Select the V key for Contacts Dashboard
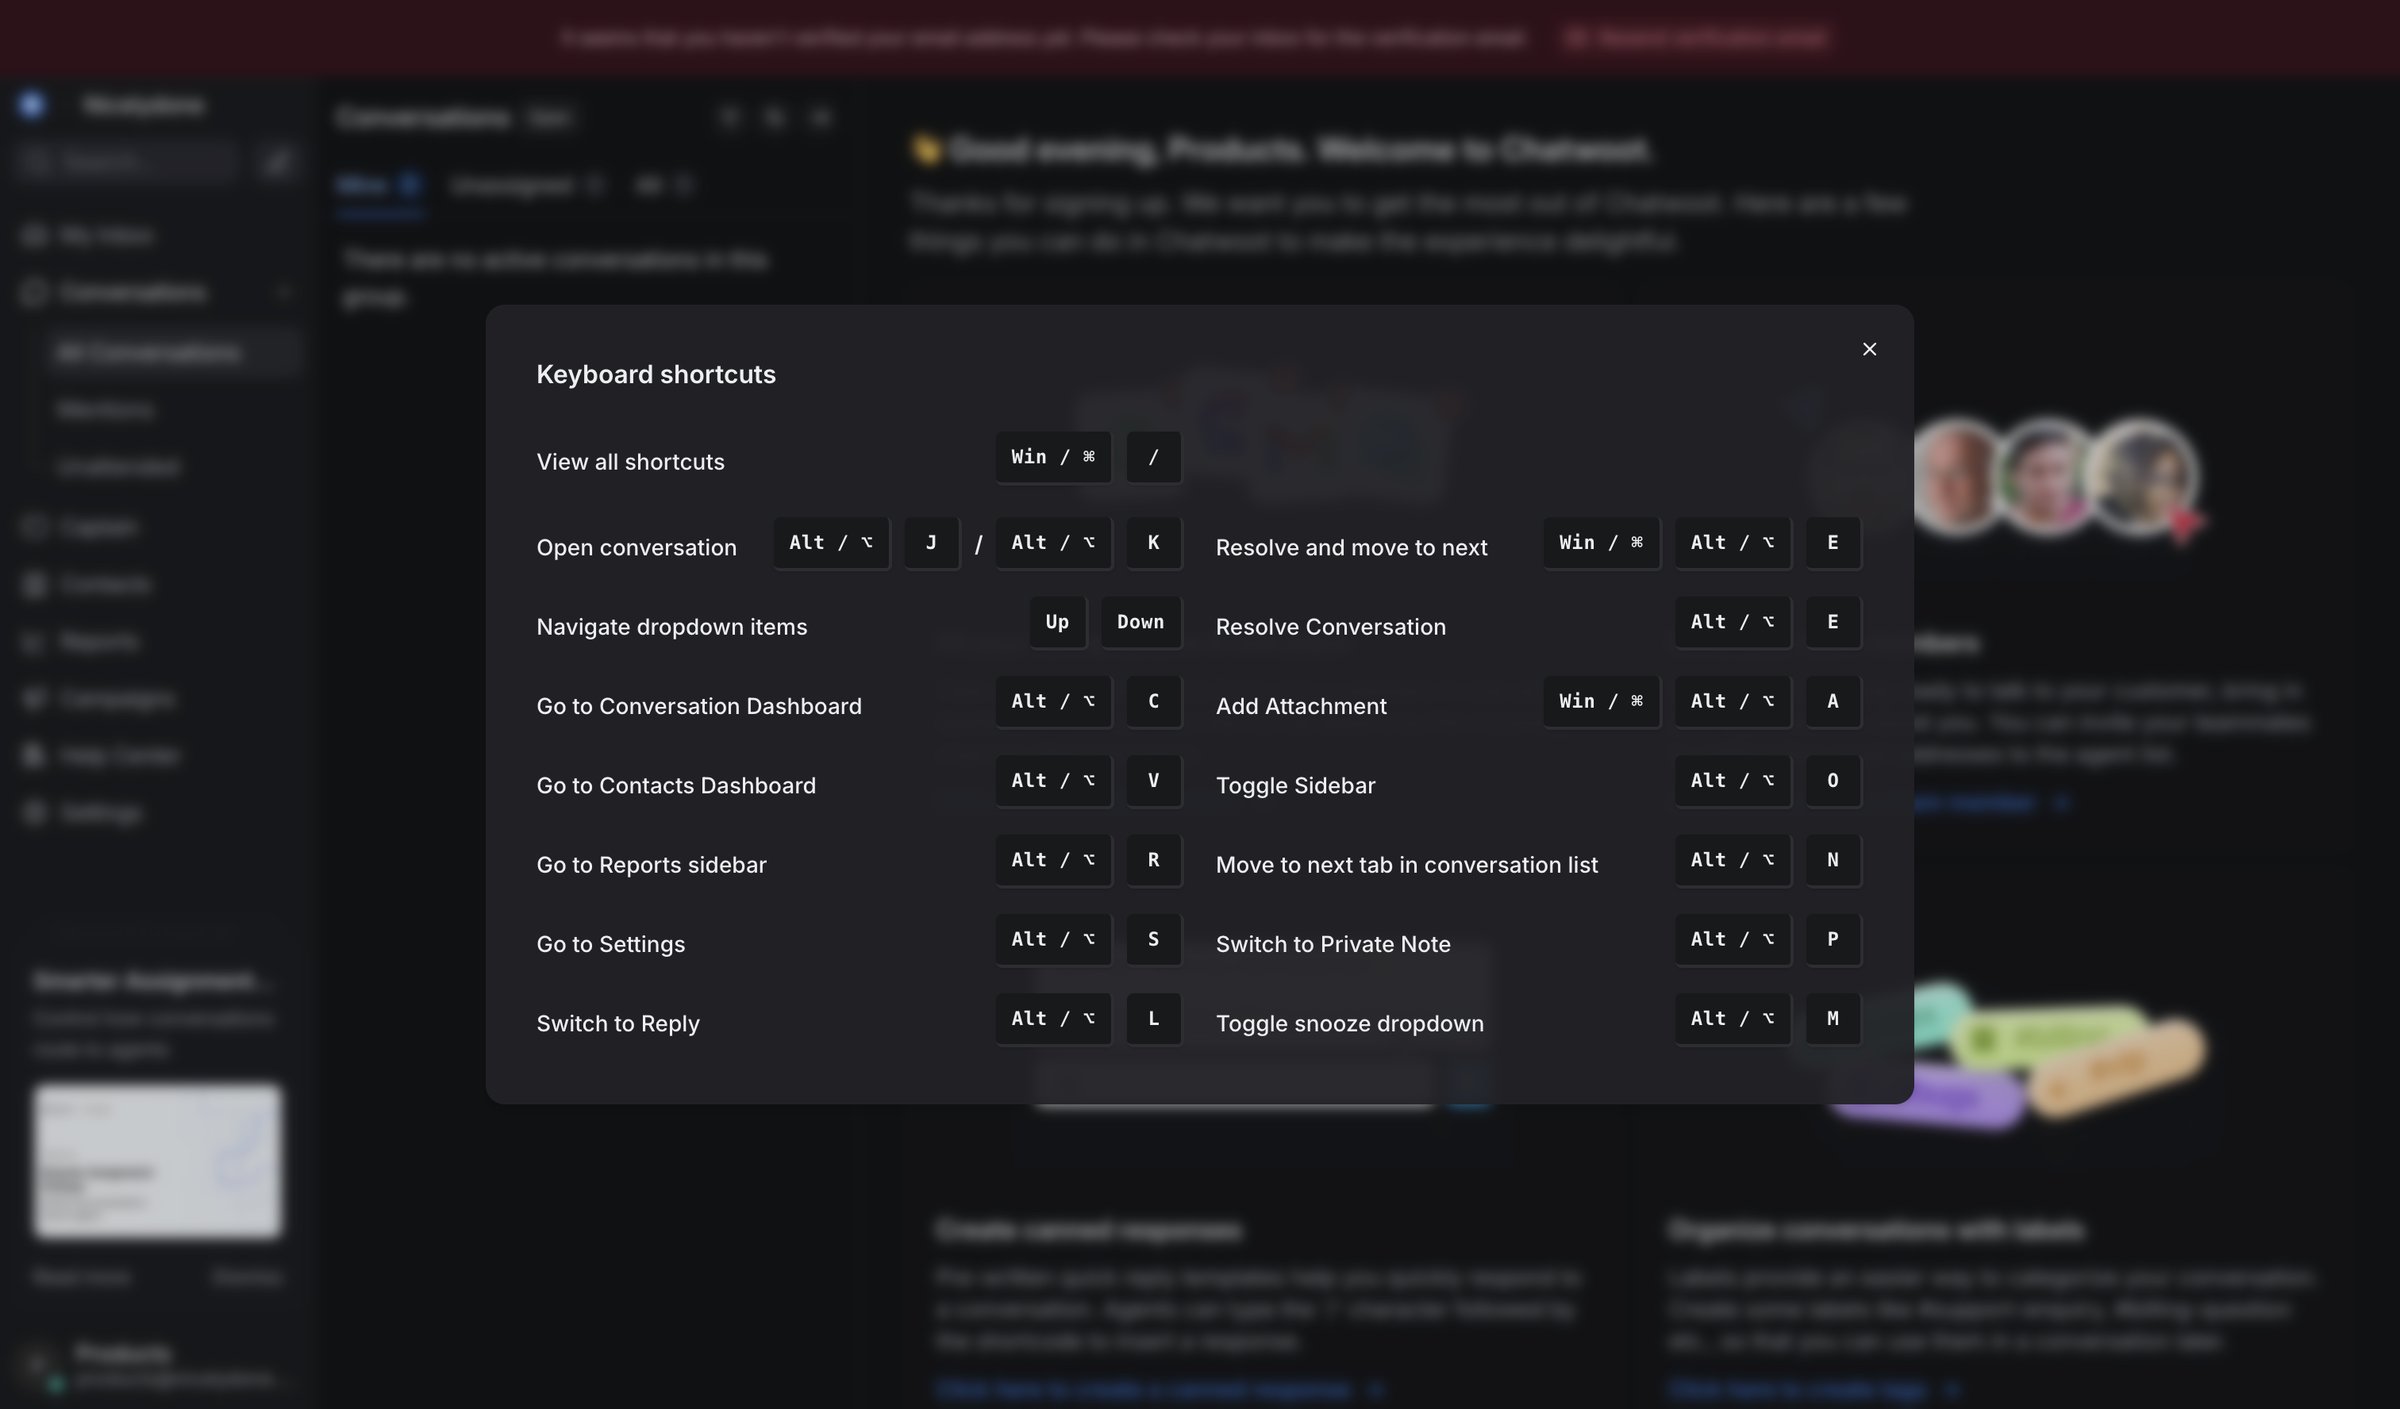 point(1153,781)
